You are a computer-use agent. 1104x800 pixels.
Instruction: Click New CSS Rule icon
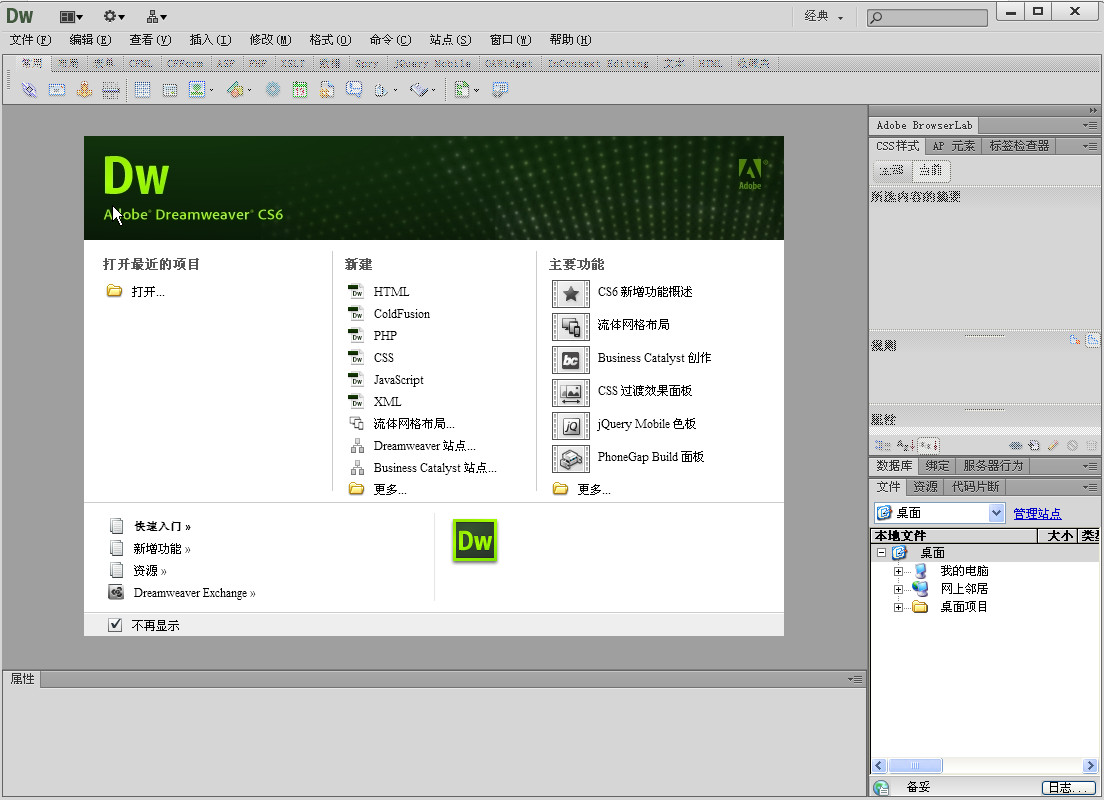pos(1034,445)
